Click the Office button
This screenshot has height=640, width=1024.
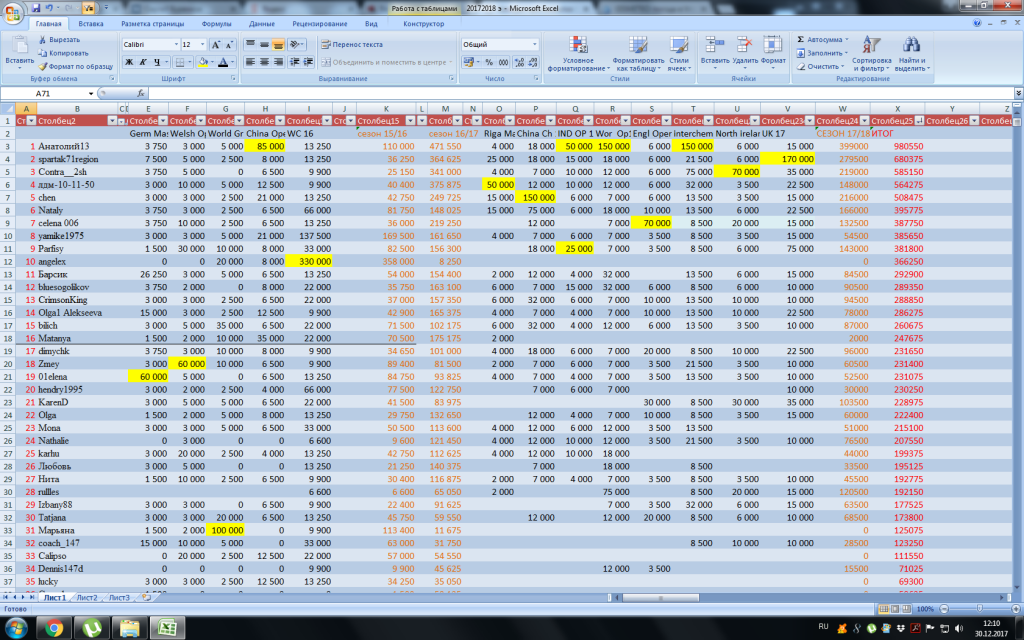tap(13, 13)
